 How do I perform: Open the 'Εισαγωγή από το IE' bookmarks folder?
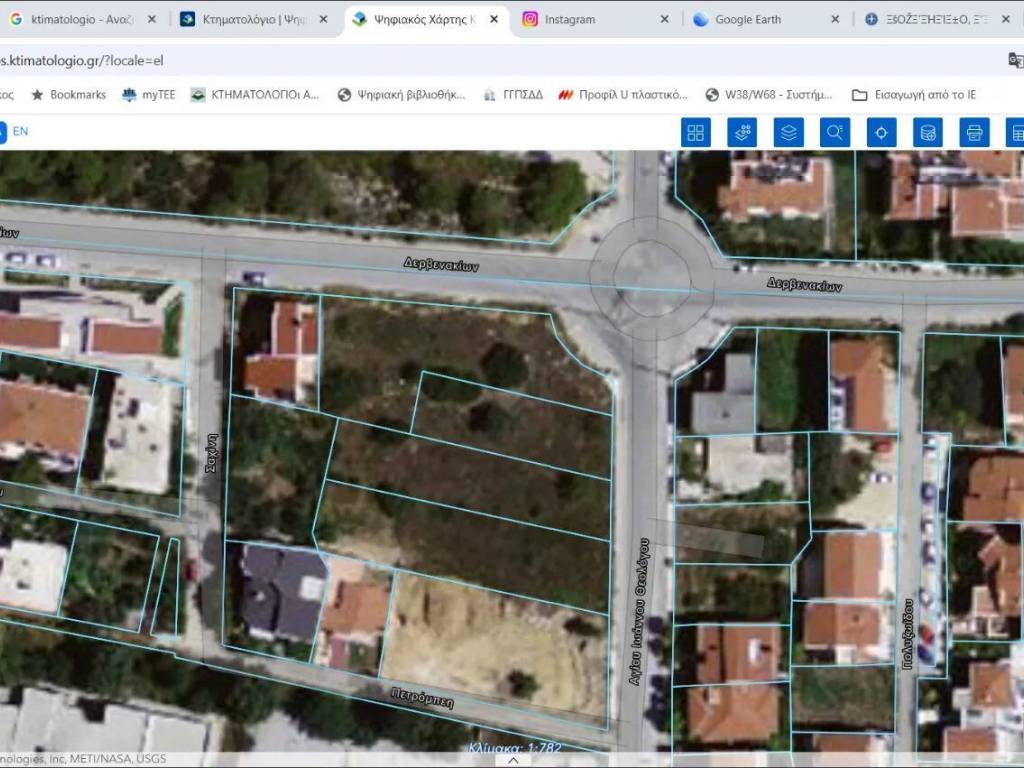click(913, 95)
